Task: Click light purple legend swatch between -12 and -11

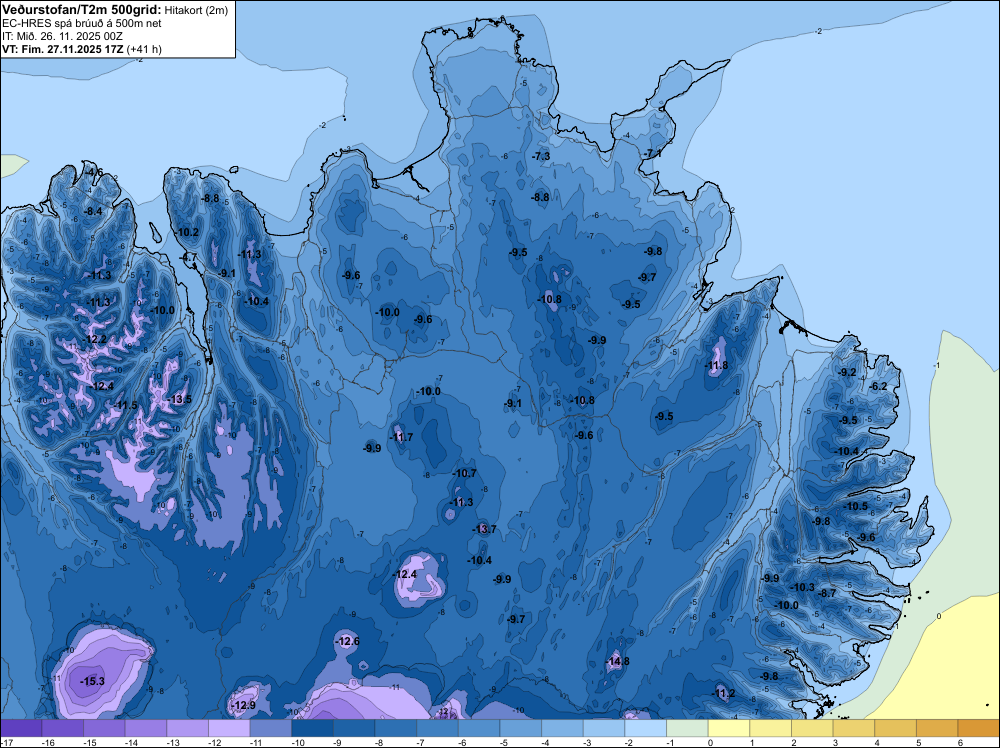Action: 229,728
